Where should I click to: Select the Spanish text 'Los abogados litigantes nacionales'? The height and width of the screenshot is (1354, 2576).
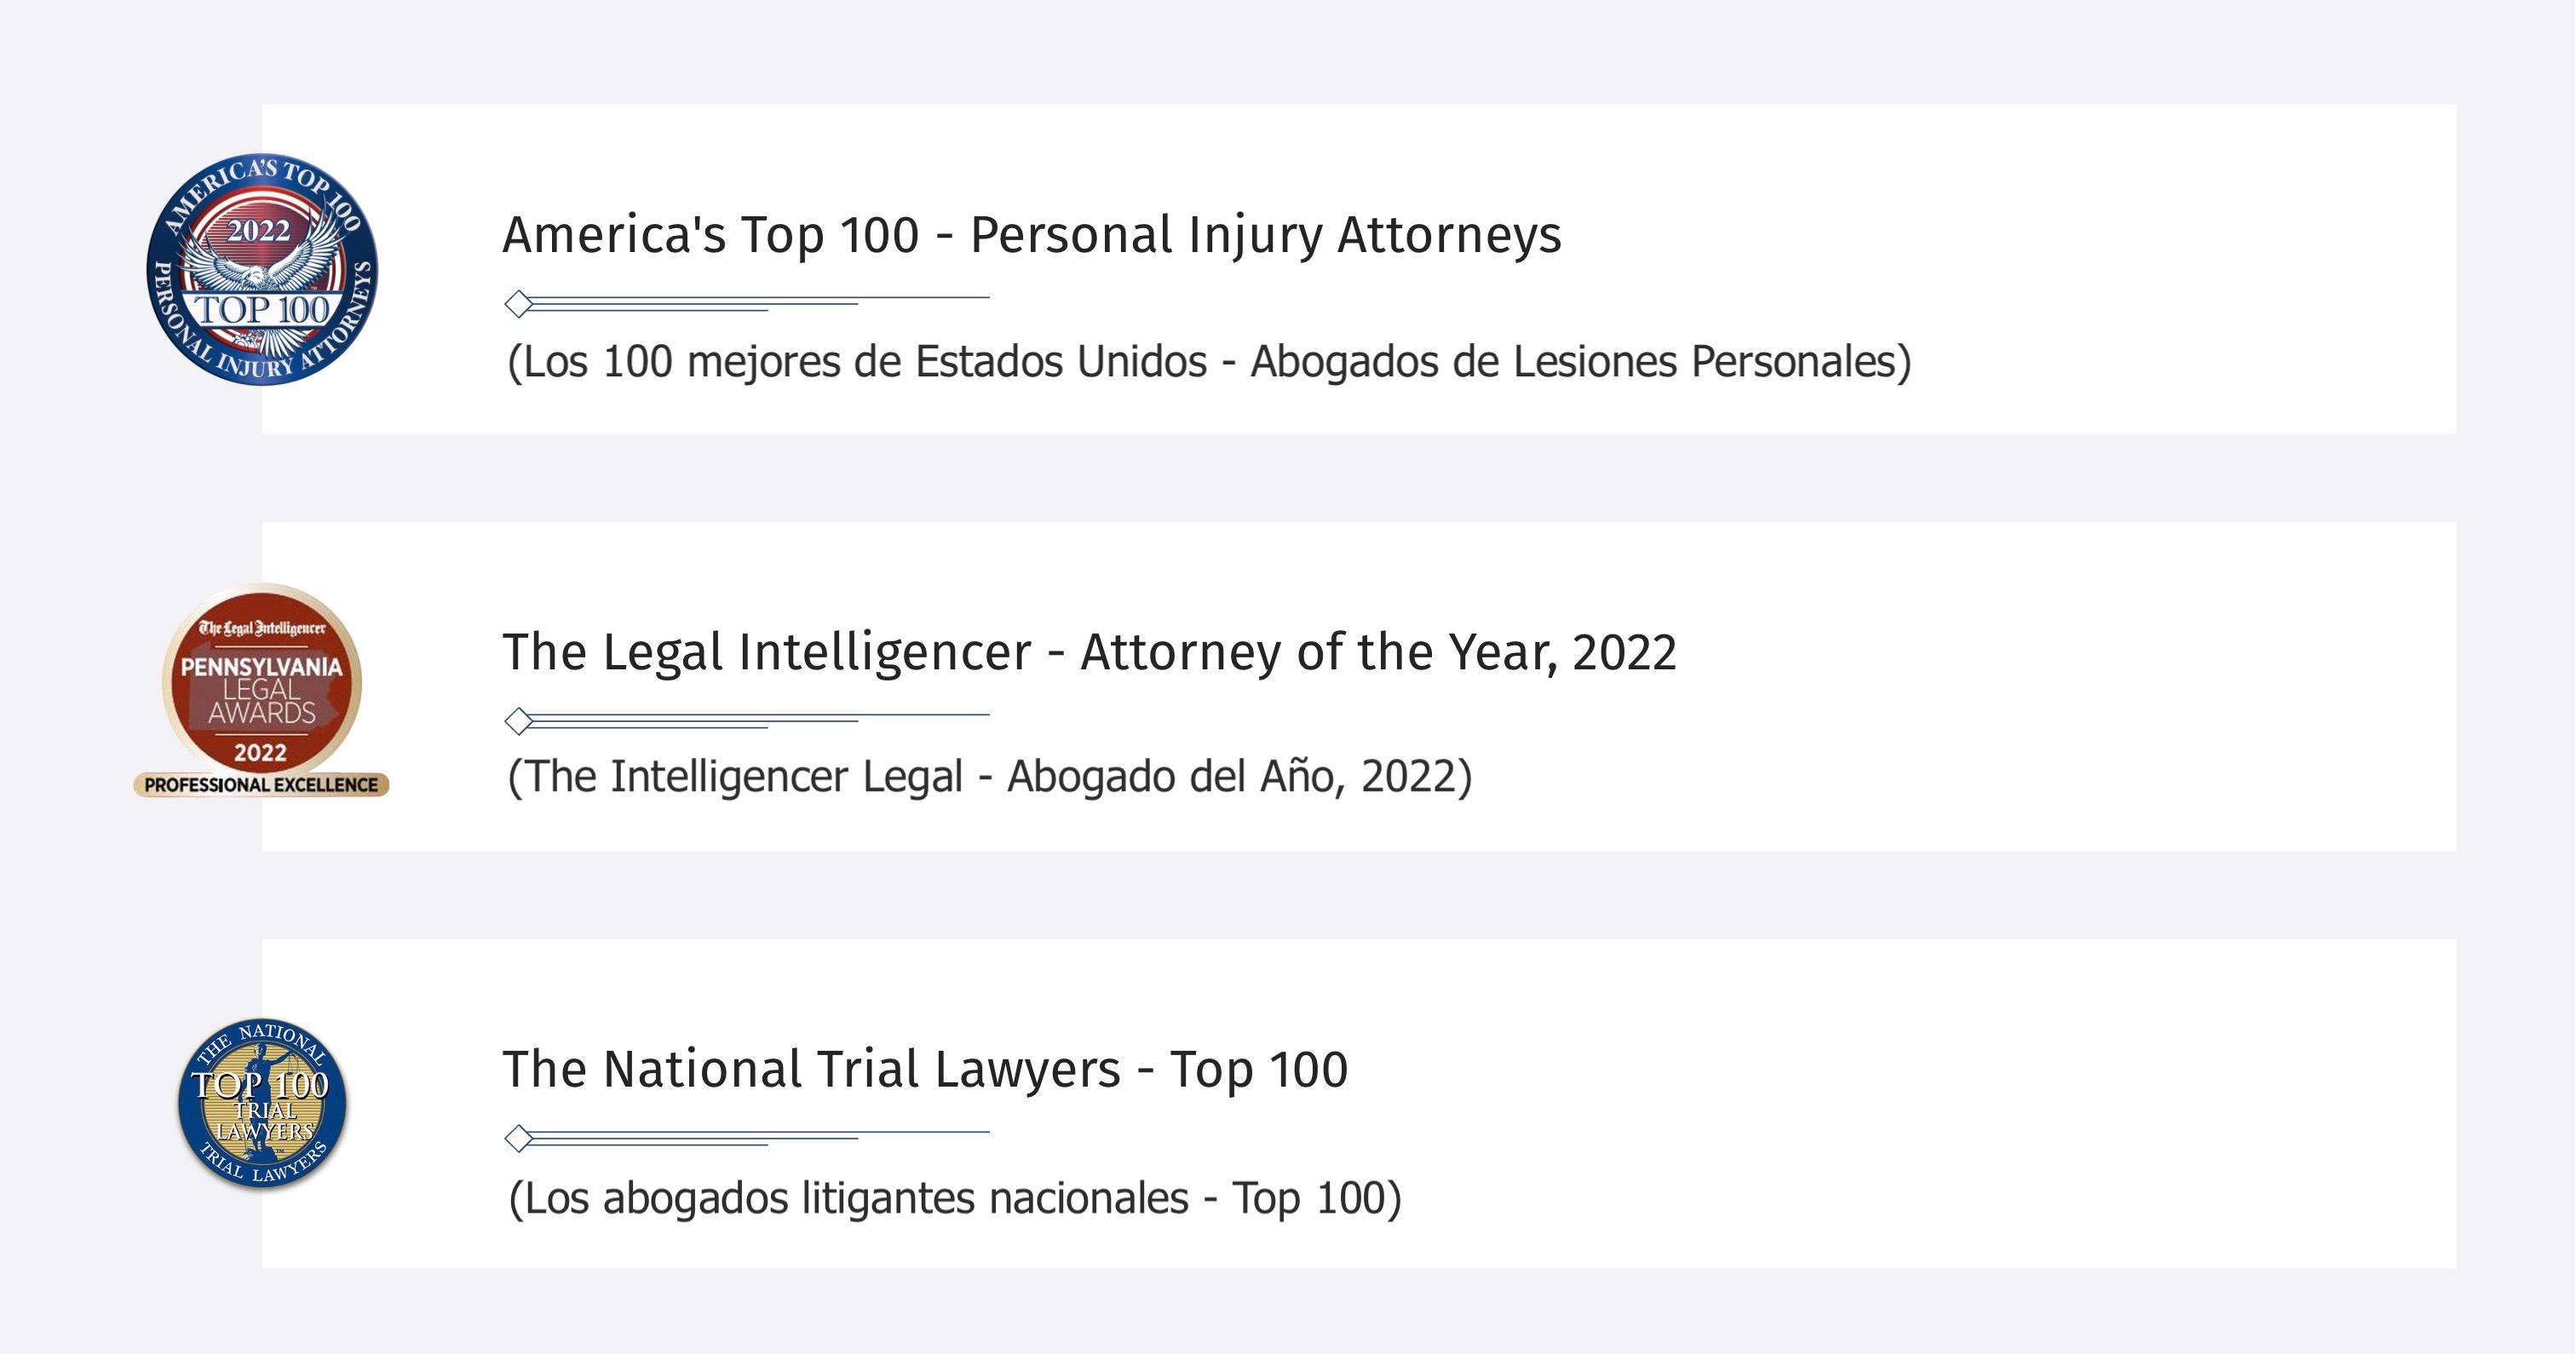coord(856,1198)
